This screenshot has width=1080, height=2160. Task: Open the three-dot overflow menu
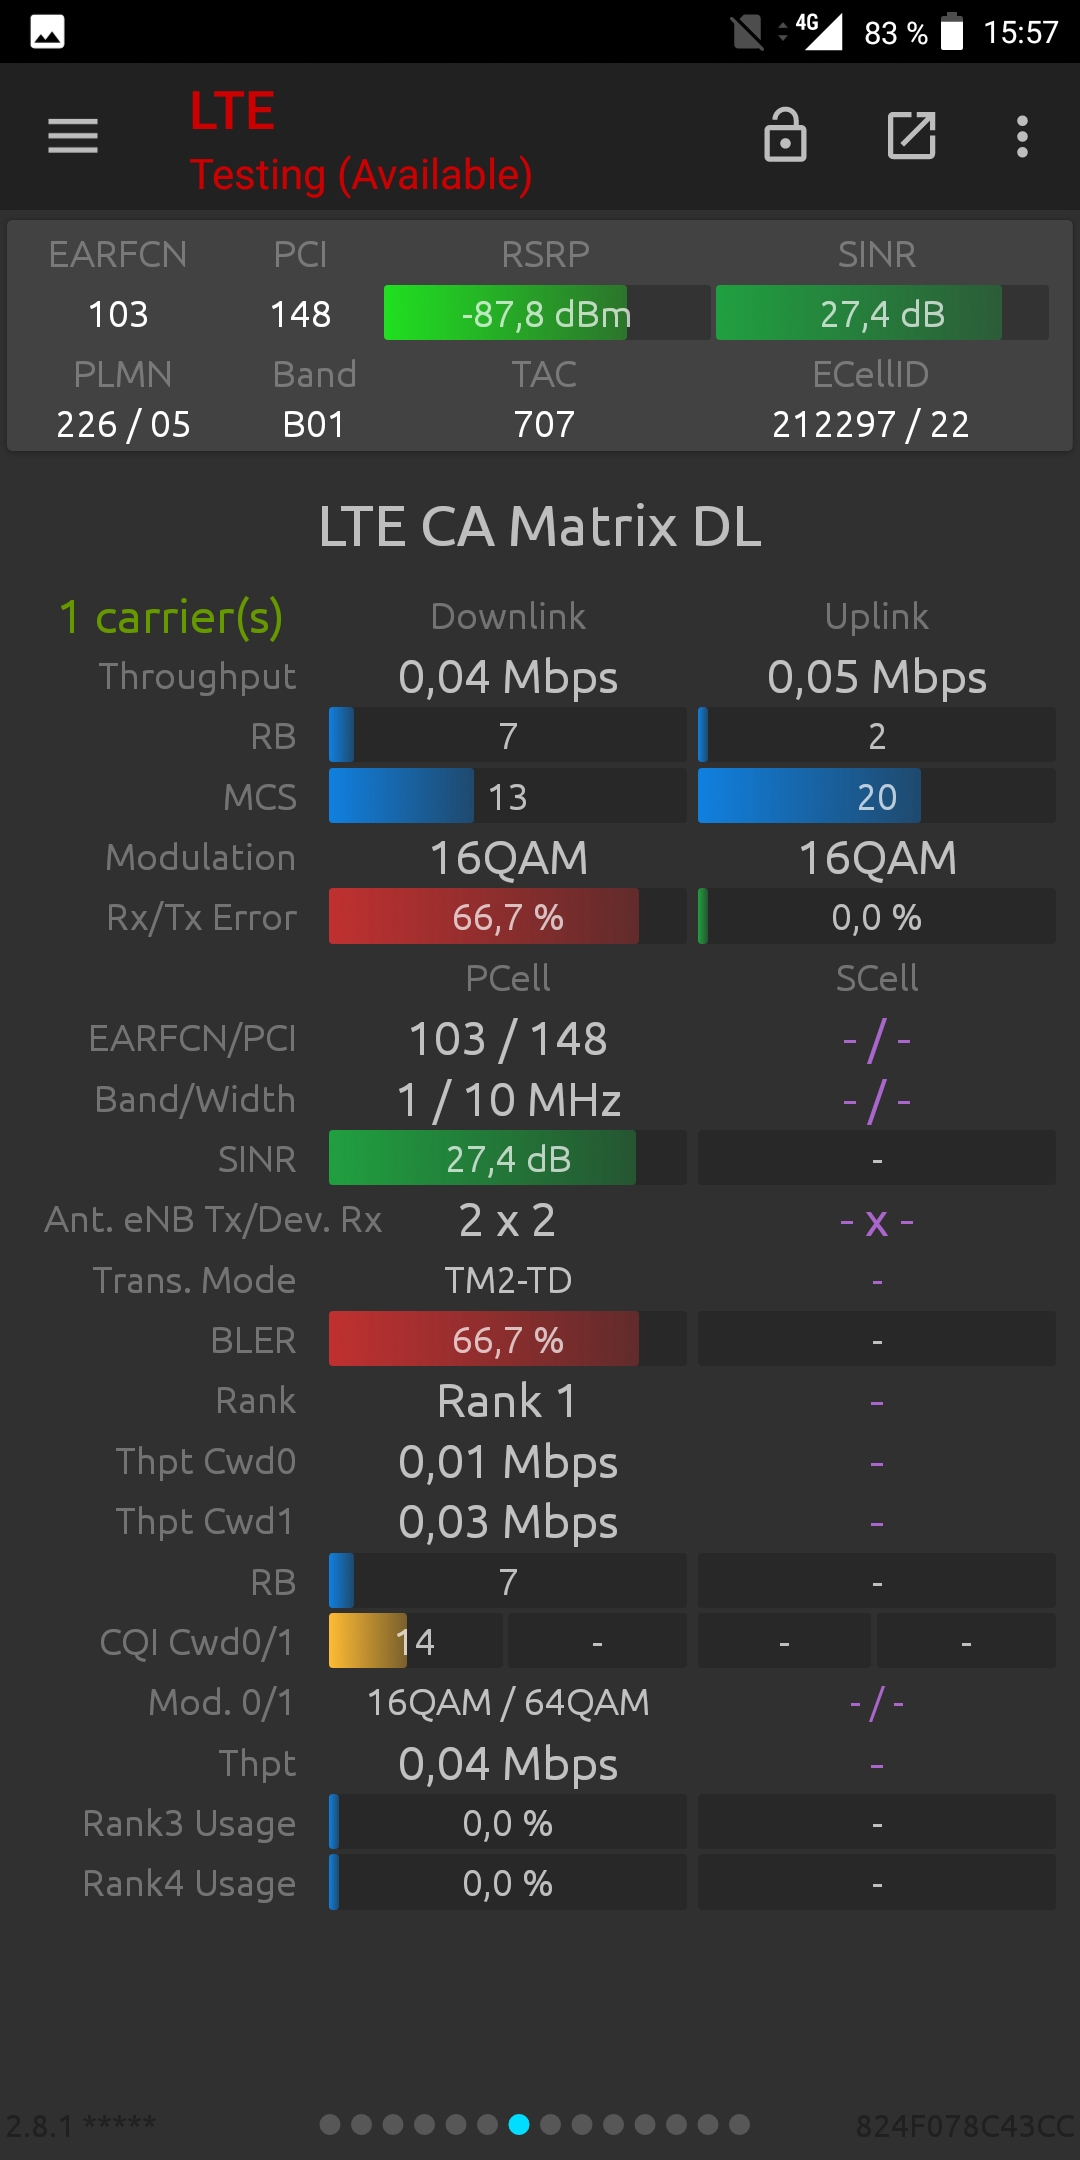(x=1022, y=136)
